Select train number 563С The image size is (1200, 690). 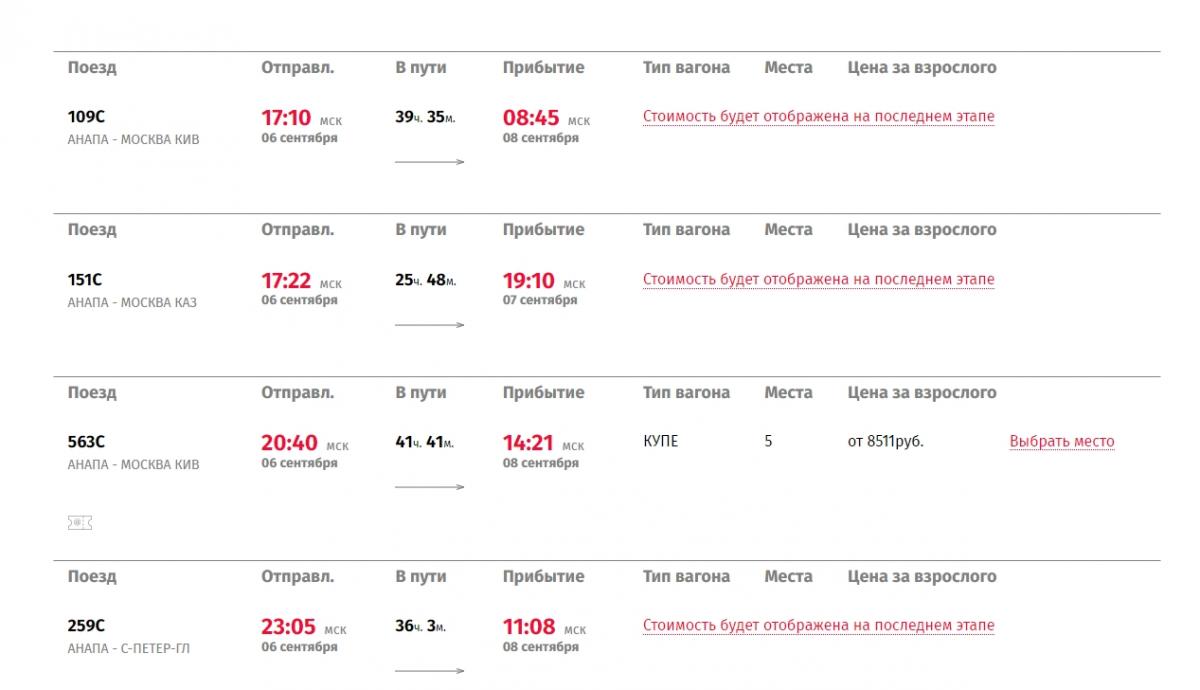coord(86,442)
